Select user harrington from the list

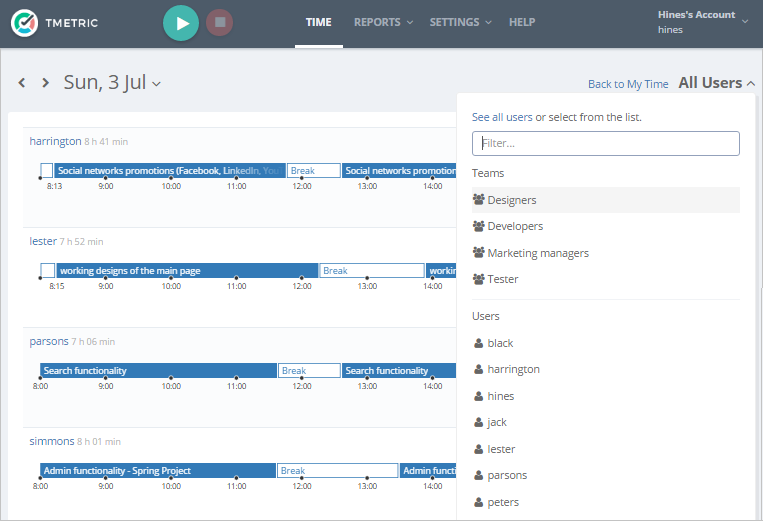coord(606,369)
